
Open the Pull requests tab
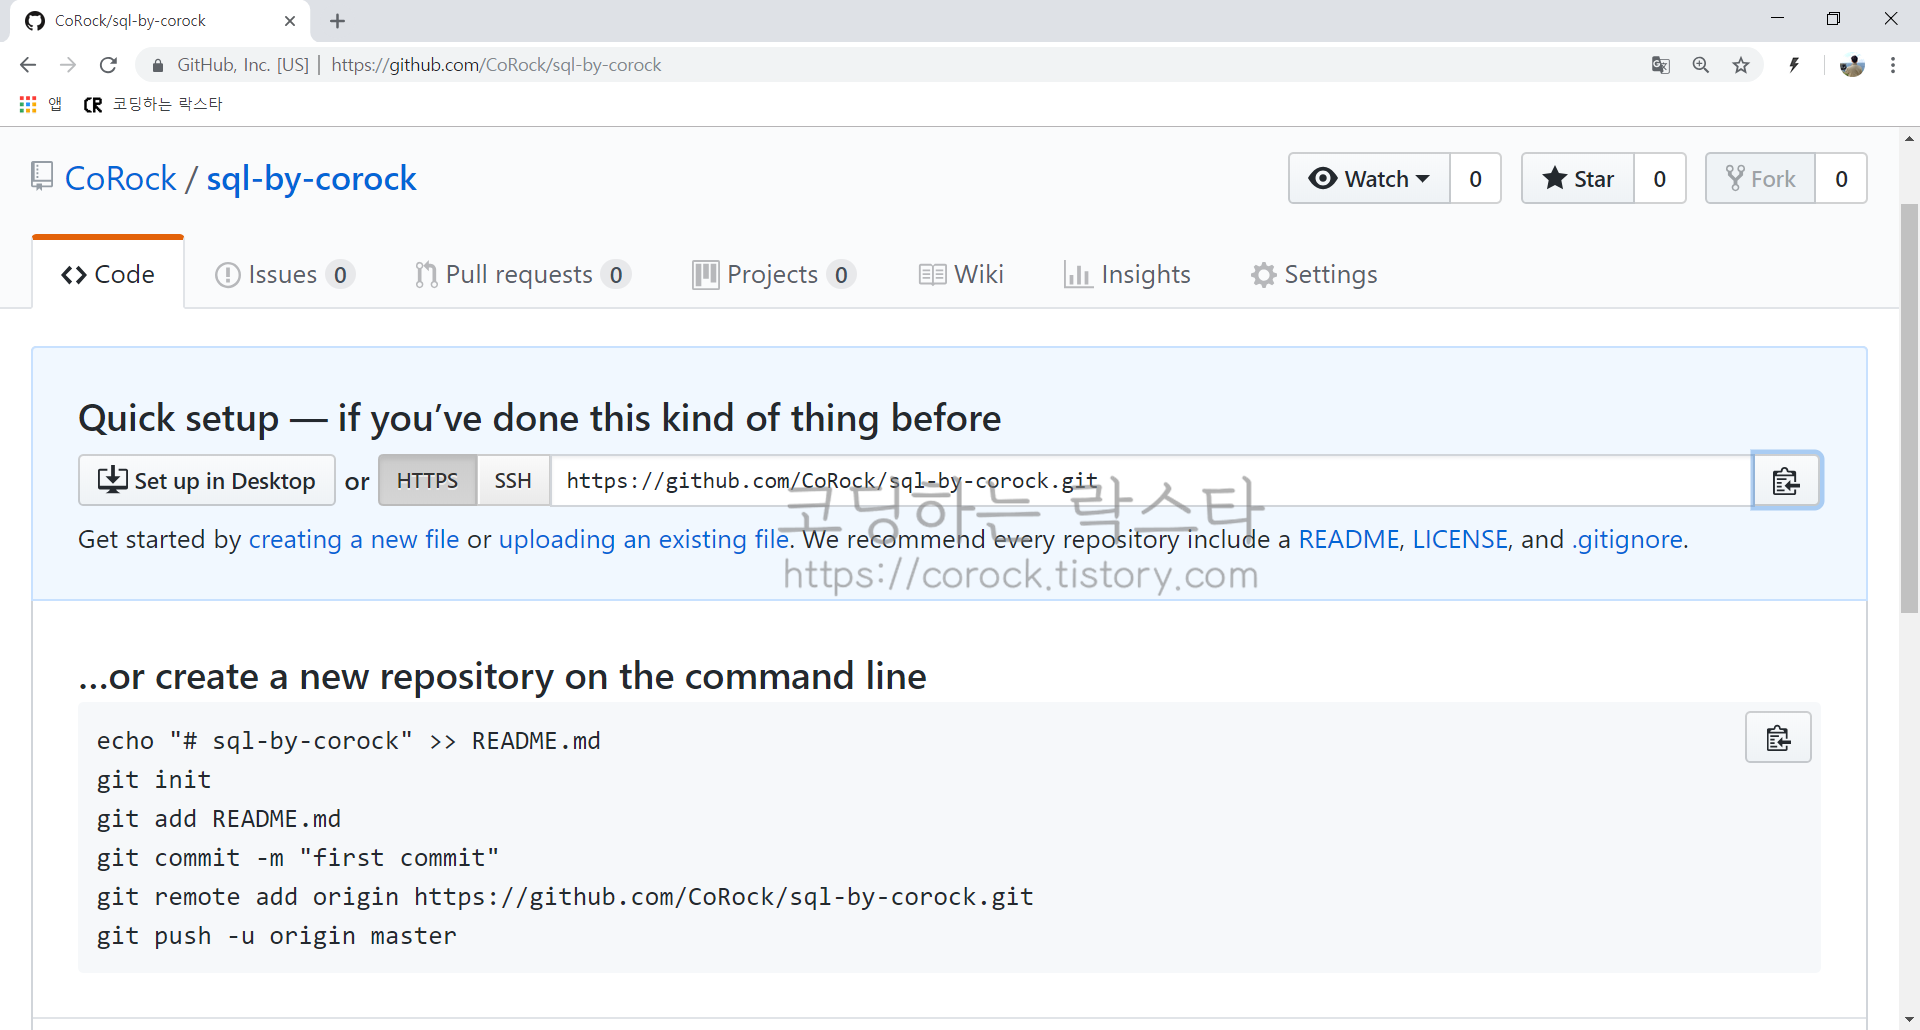pos(522,274)
